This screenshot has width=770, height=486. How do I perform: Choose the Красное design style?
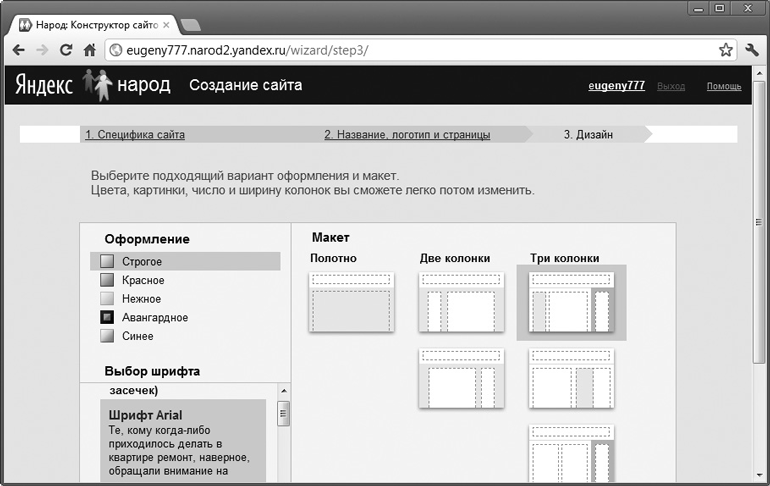click(142, 280)
